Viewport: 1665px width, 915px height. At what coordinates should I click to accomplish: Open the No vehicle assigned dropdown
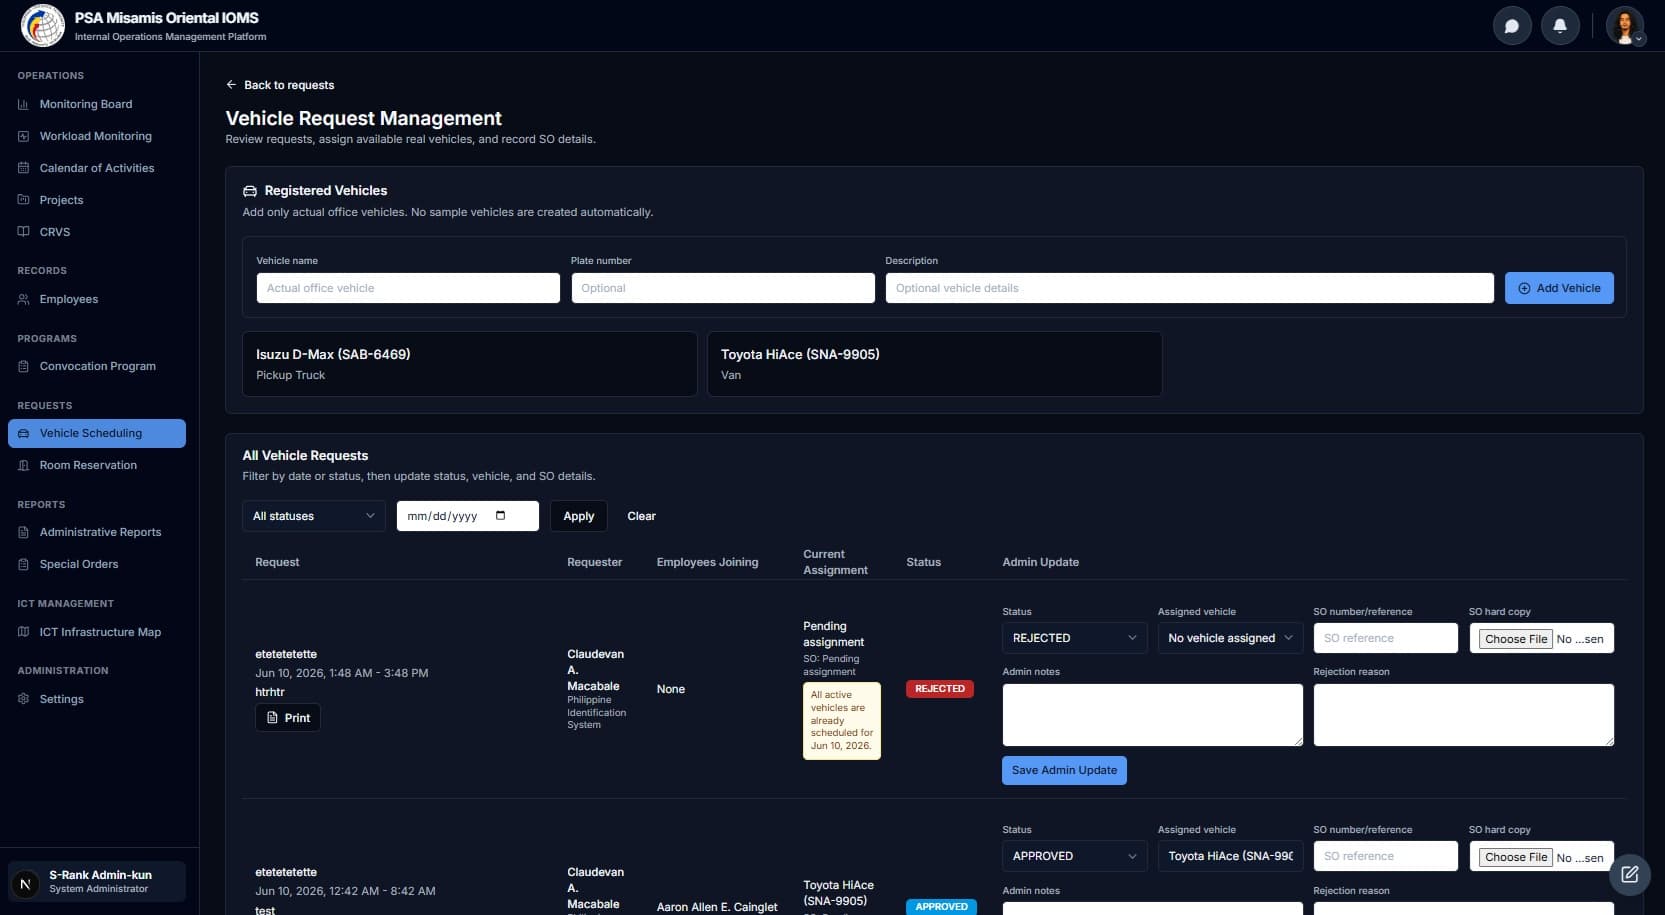1230,638
